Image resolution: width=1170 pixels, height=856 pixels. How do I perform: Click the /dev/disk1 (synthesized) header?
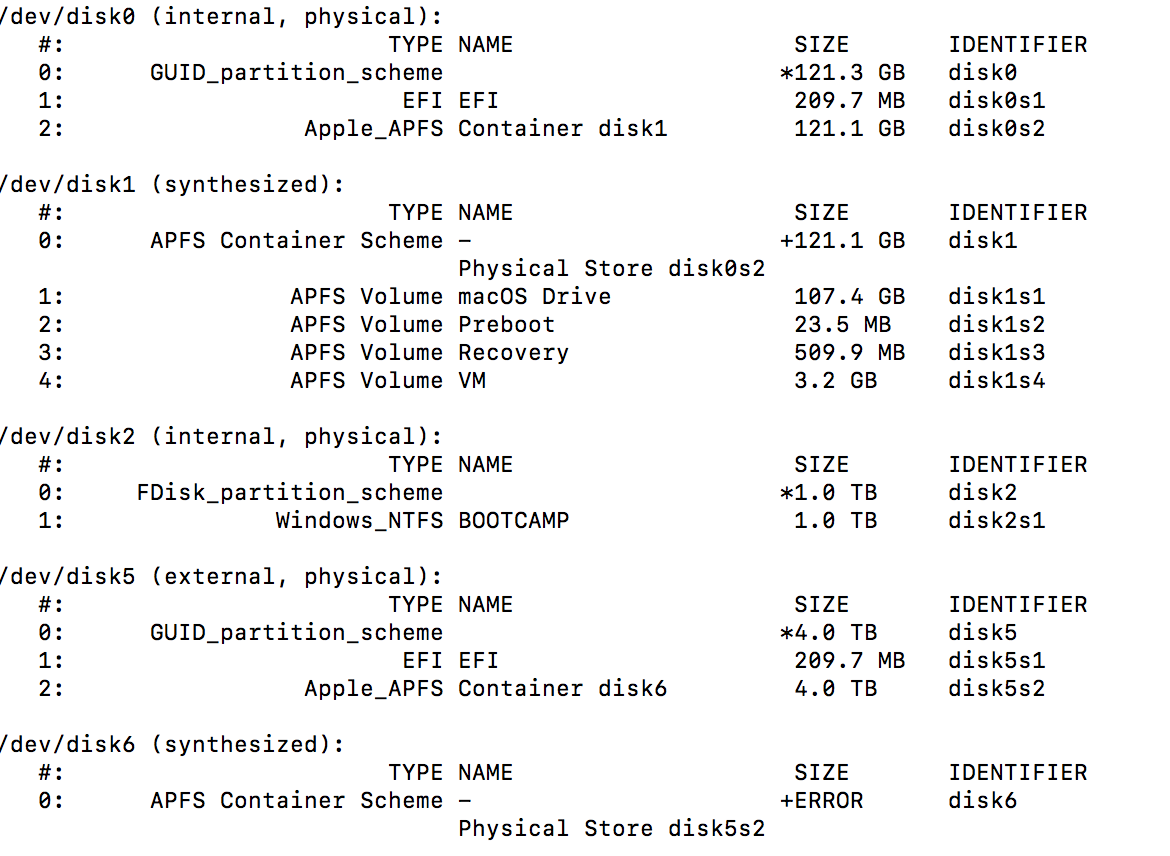pos(172,185)
